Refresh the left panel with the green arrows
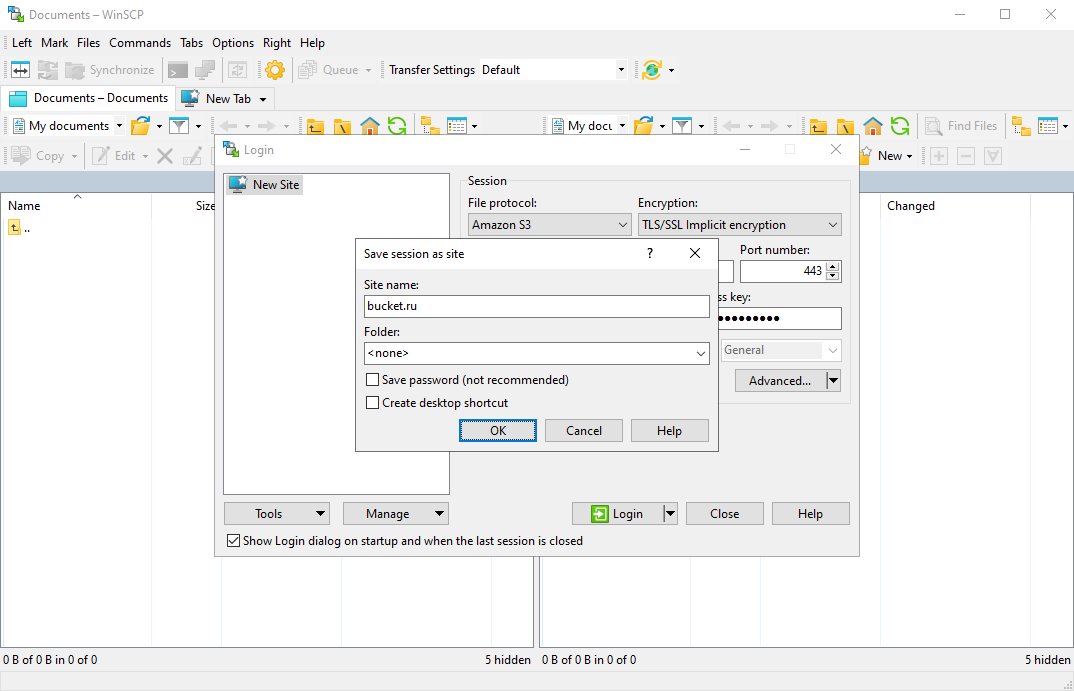1074x691 pixels. tap(397, 126)
